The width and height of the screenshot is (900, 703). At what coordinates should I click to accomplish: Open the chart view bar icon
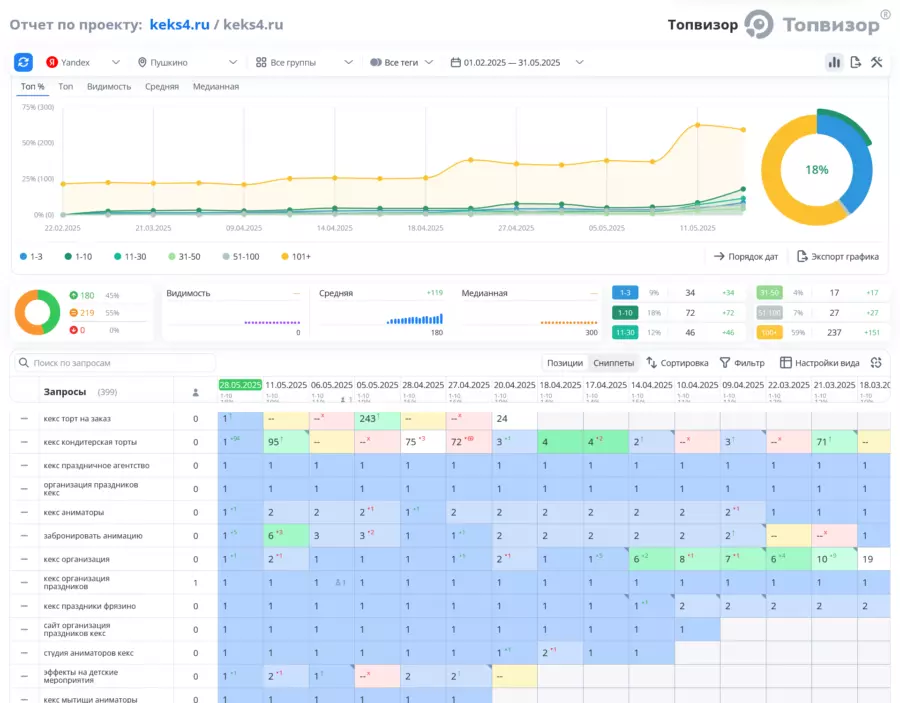click(834, 62)
